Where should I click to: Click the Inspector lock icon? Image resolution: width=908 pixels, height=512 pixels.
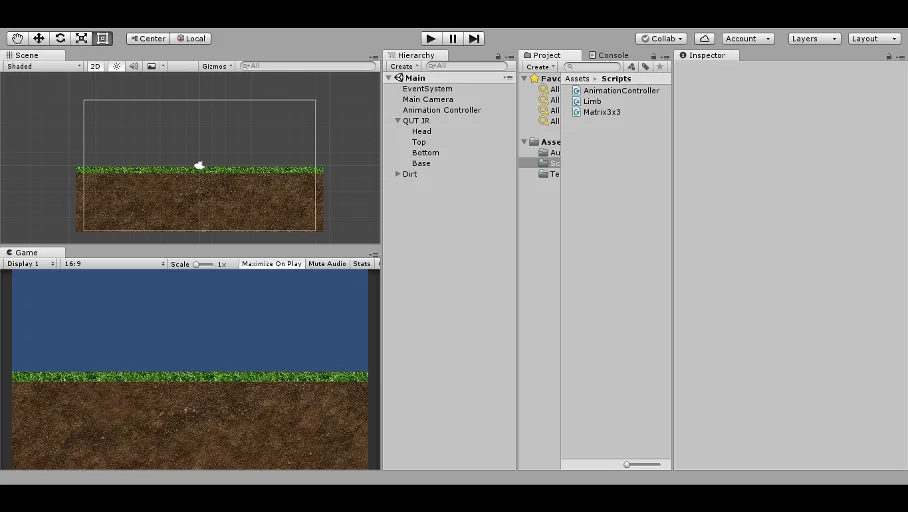[x=889, y=56]
